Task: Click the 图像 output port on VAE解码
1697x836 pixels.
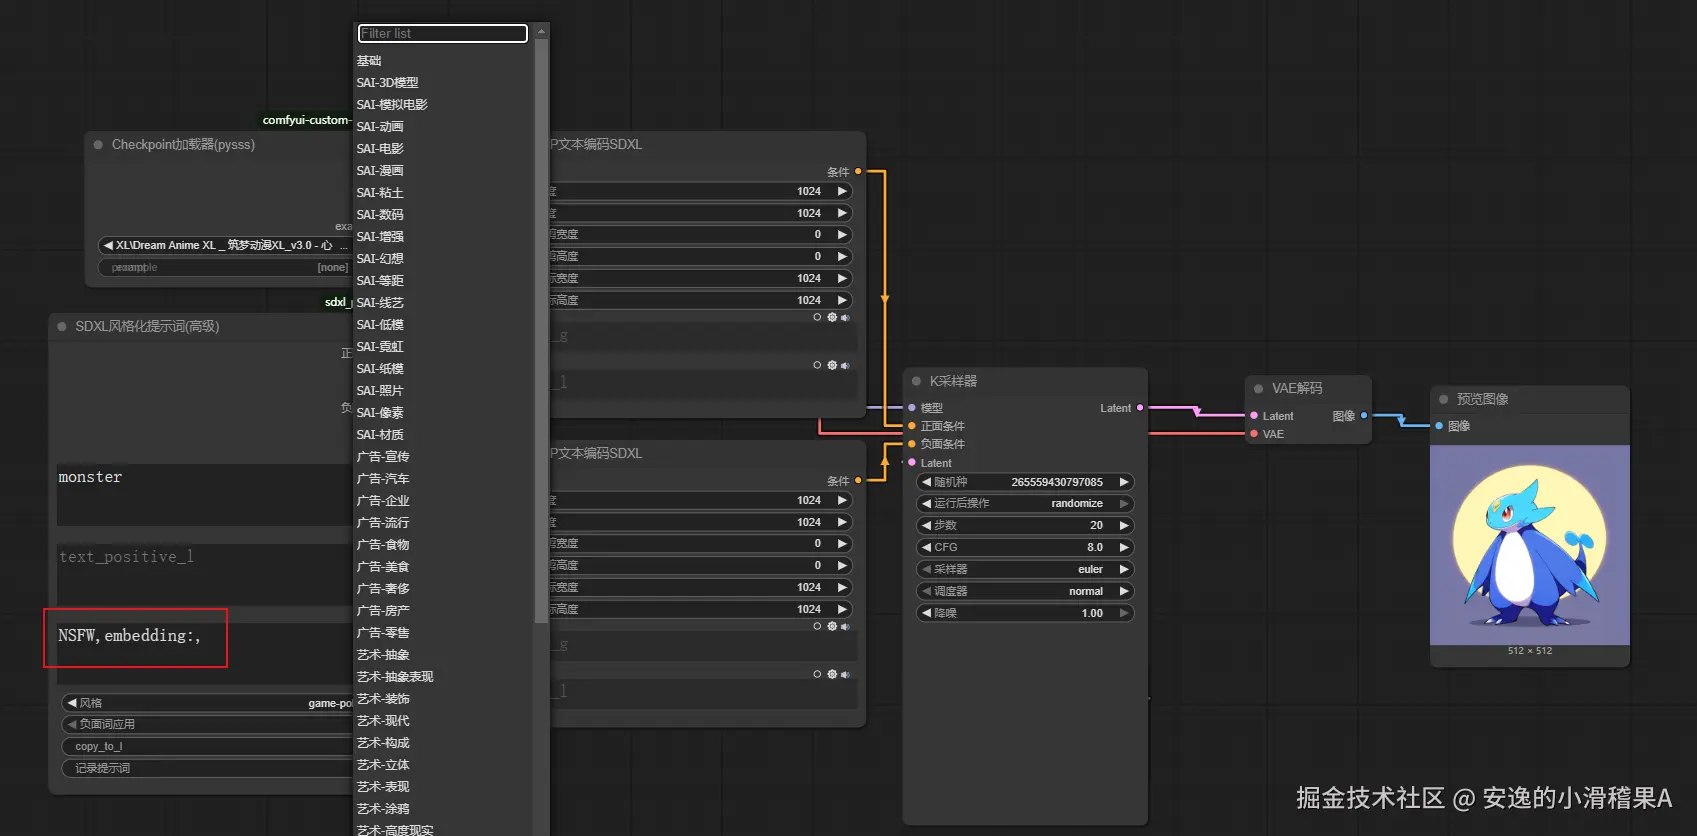Action: (x=1364, y=415)
